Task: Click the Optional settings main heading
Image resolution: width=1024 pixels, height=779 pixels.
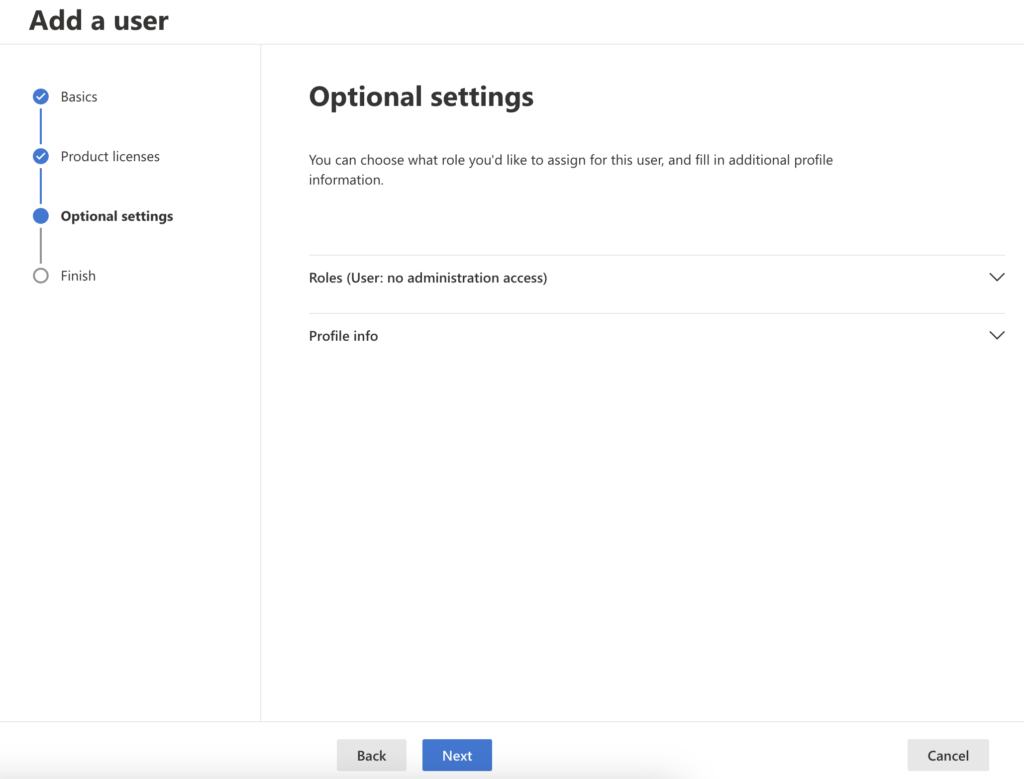Action: pyautogui.click(x=421, y=97)
